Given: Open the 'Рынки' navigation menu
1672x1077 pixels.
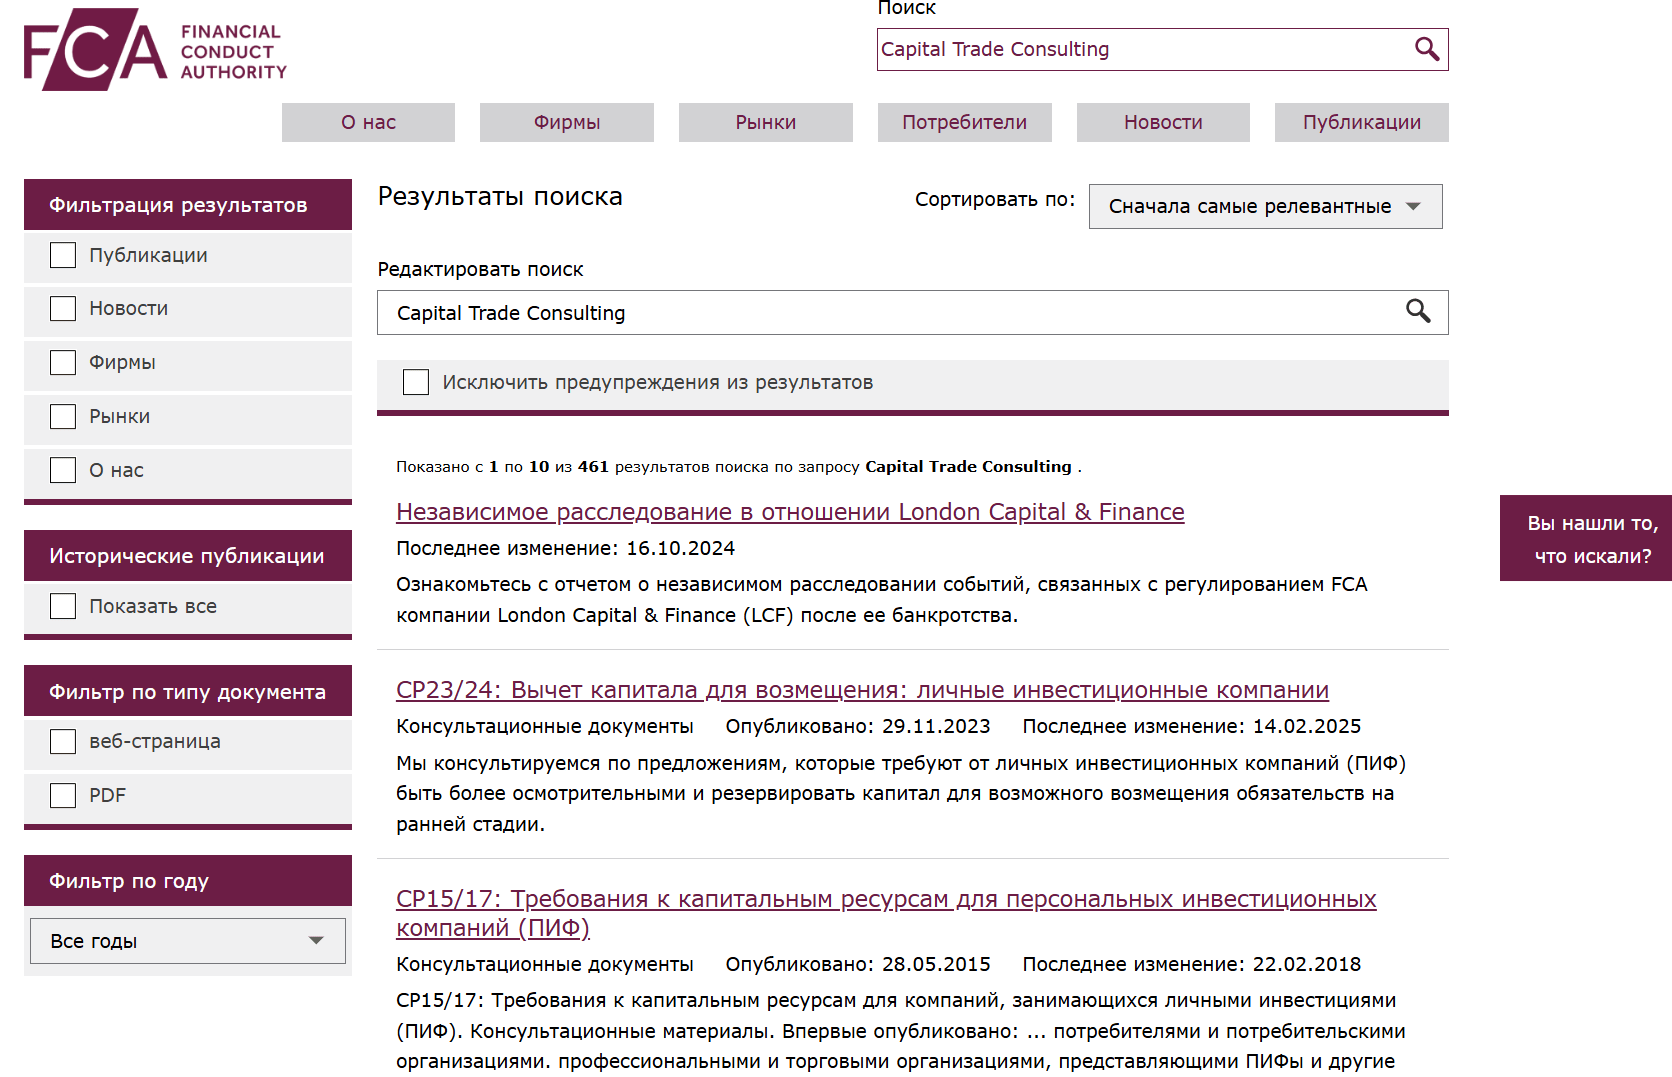Looking at the screenshot, I should pyautogui.click(x=766, y=122).
